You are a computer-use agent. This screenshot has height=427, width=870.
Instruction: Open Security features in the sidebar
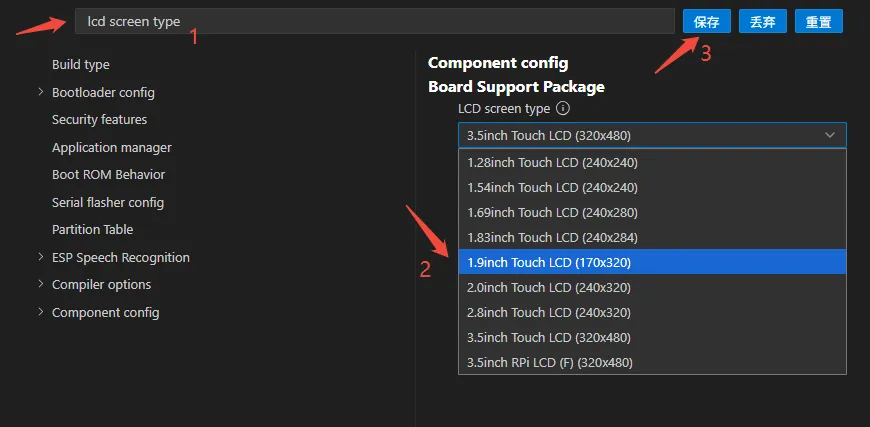(99, 120)
